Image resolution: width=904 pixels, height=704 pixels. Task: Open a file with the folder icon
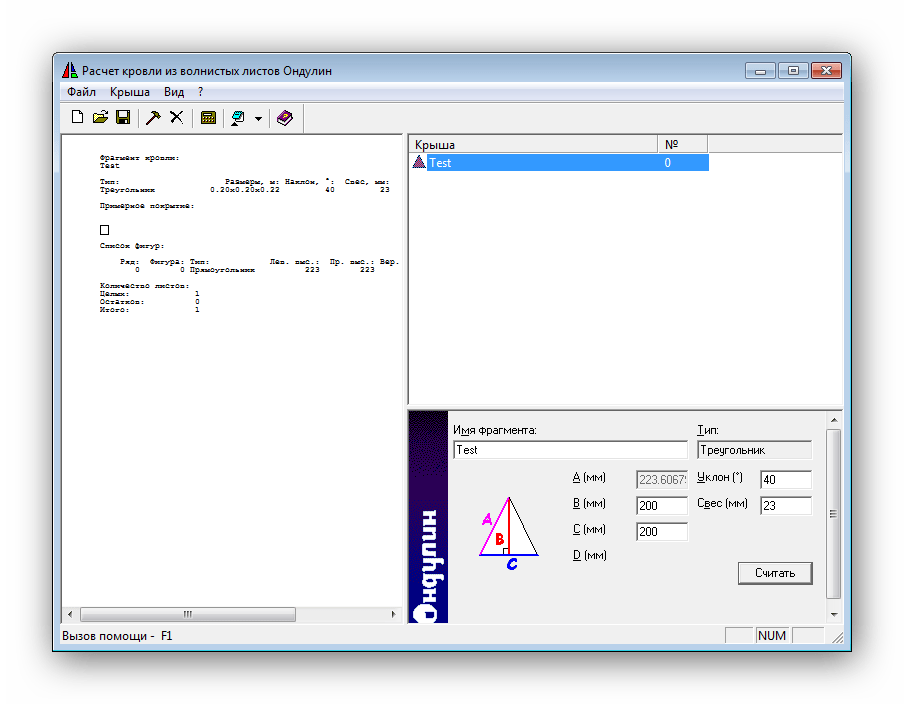point(100,118)
